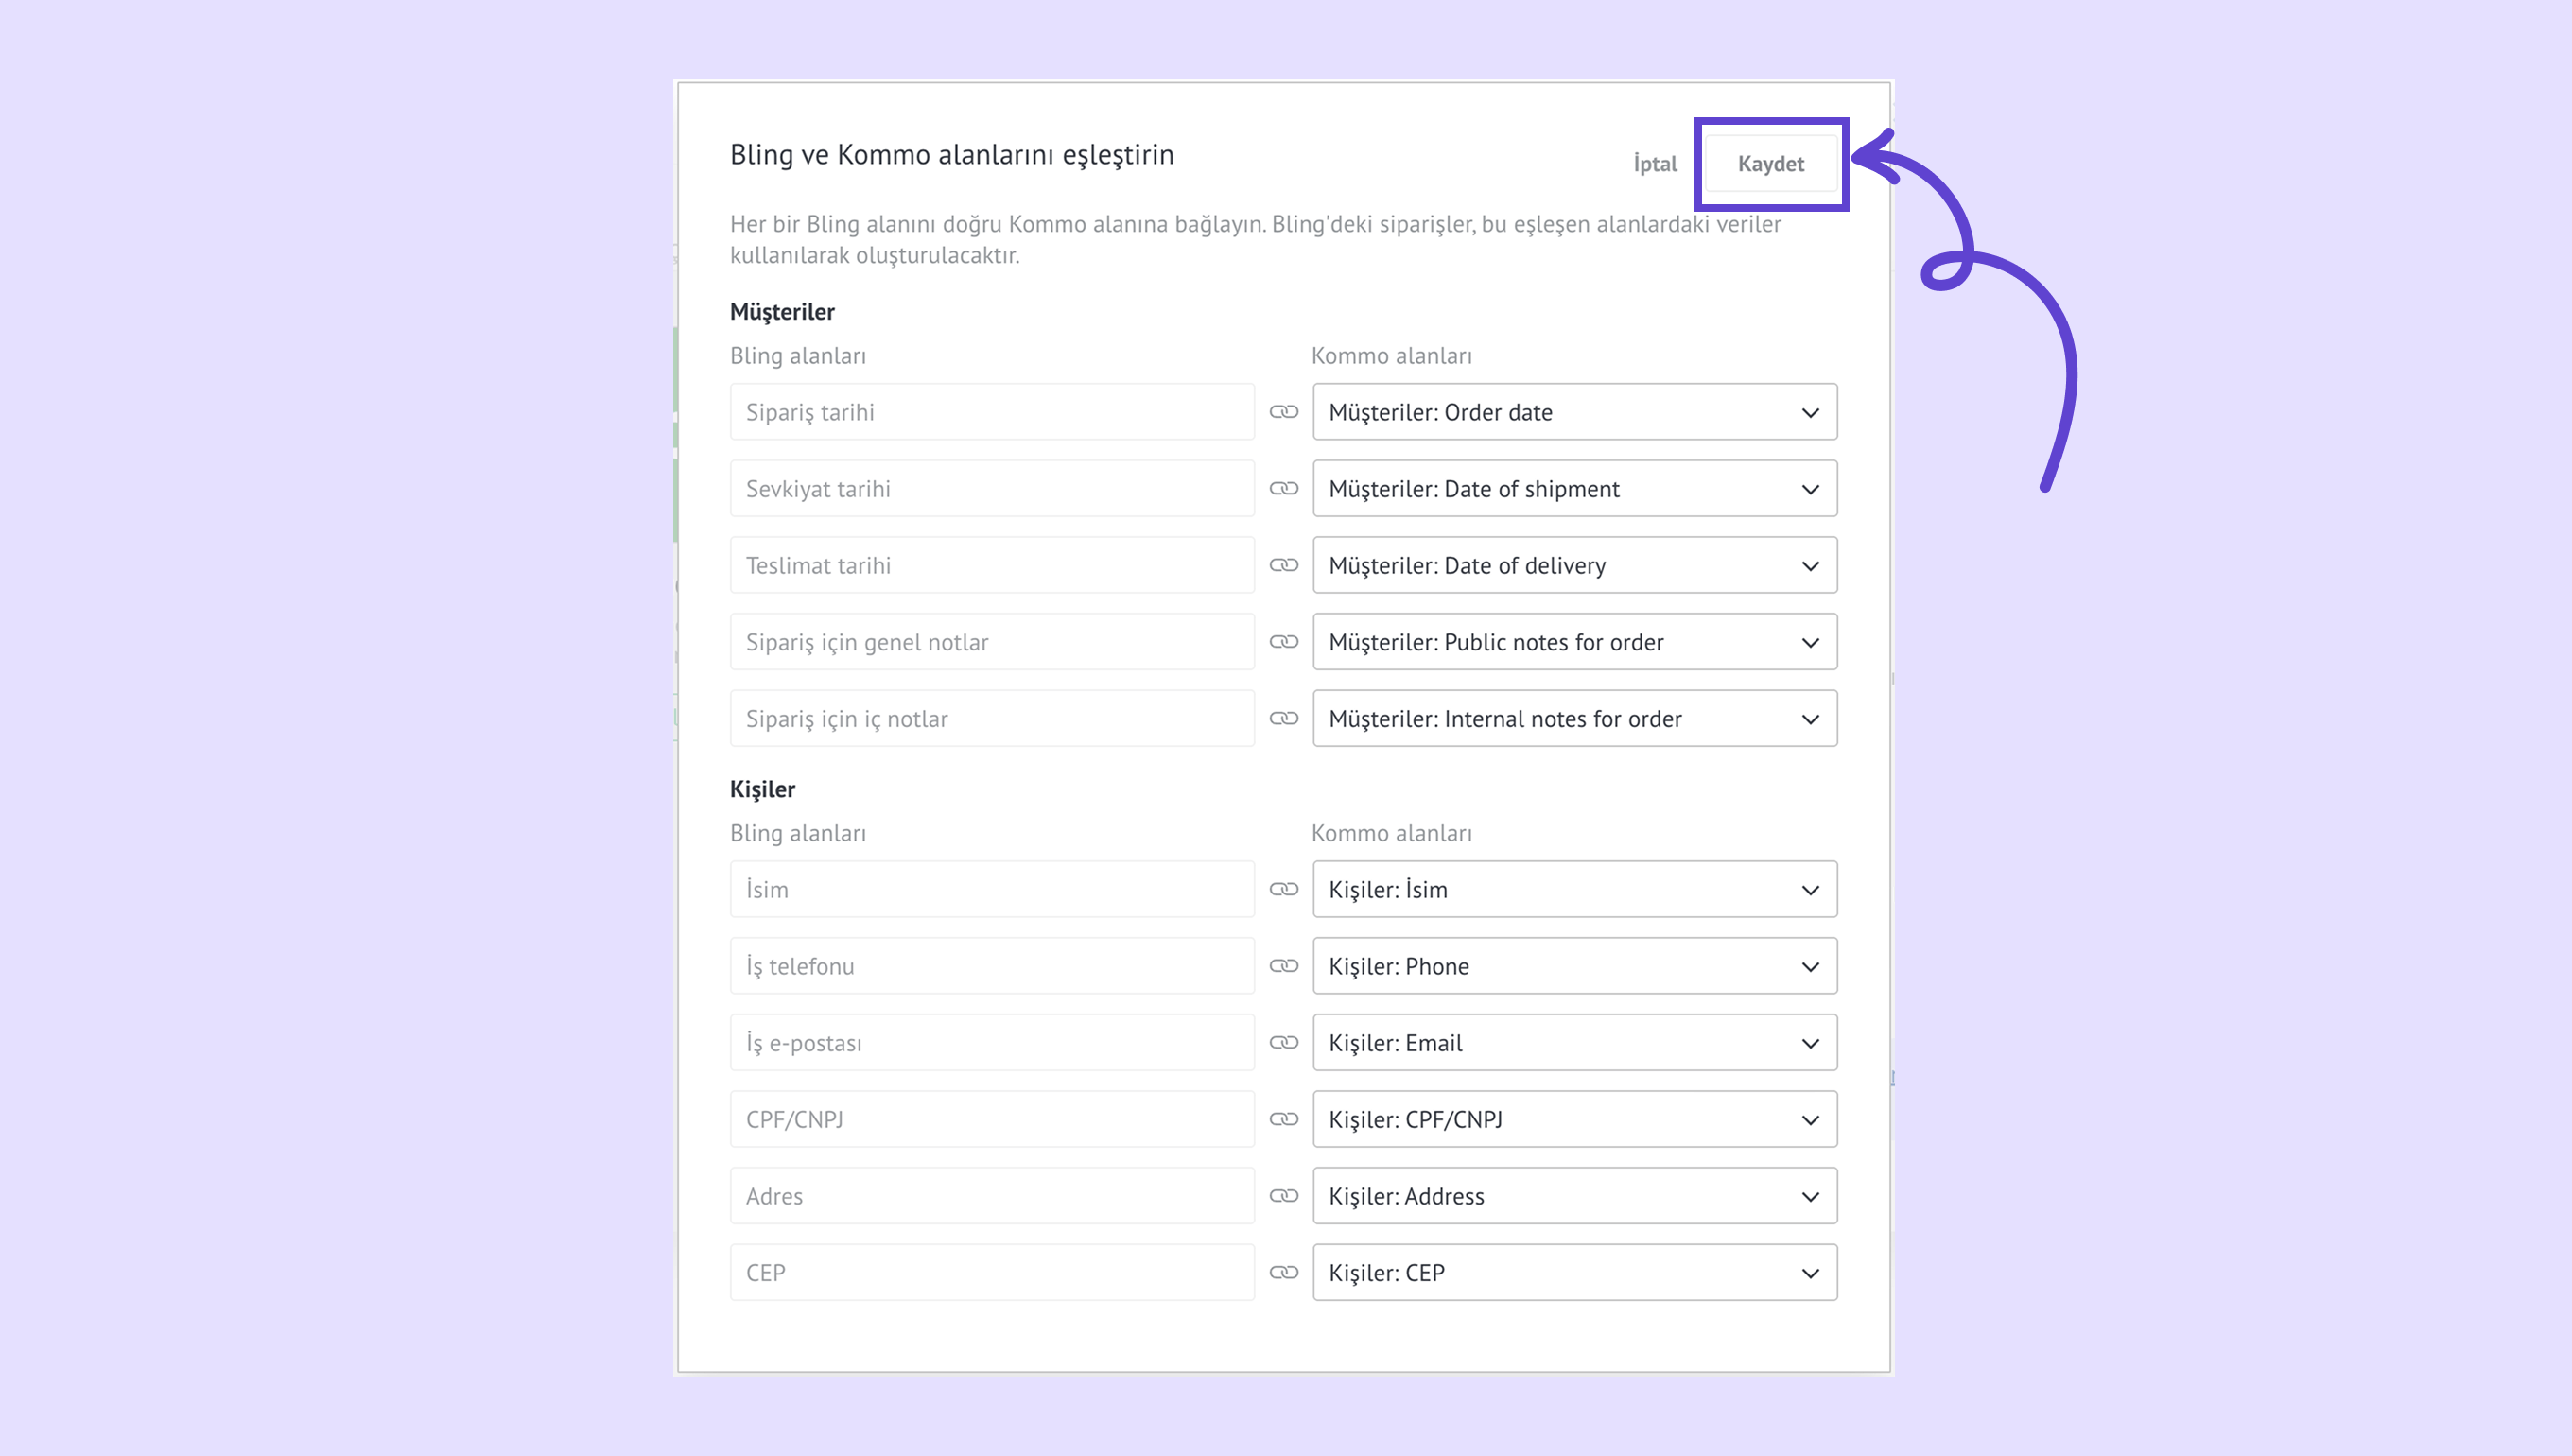The image size is (2572, 1456).
Task: Click link icon next to CPF/CNPJ field
Action: [x=1283, y=1119]
